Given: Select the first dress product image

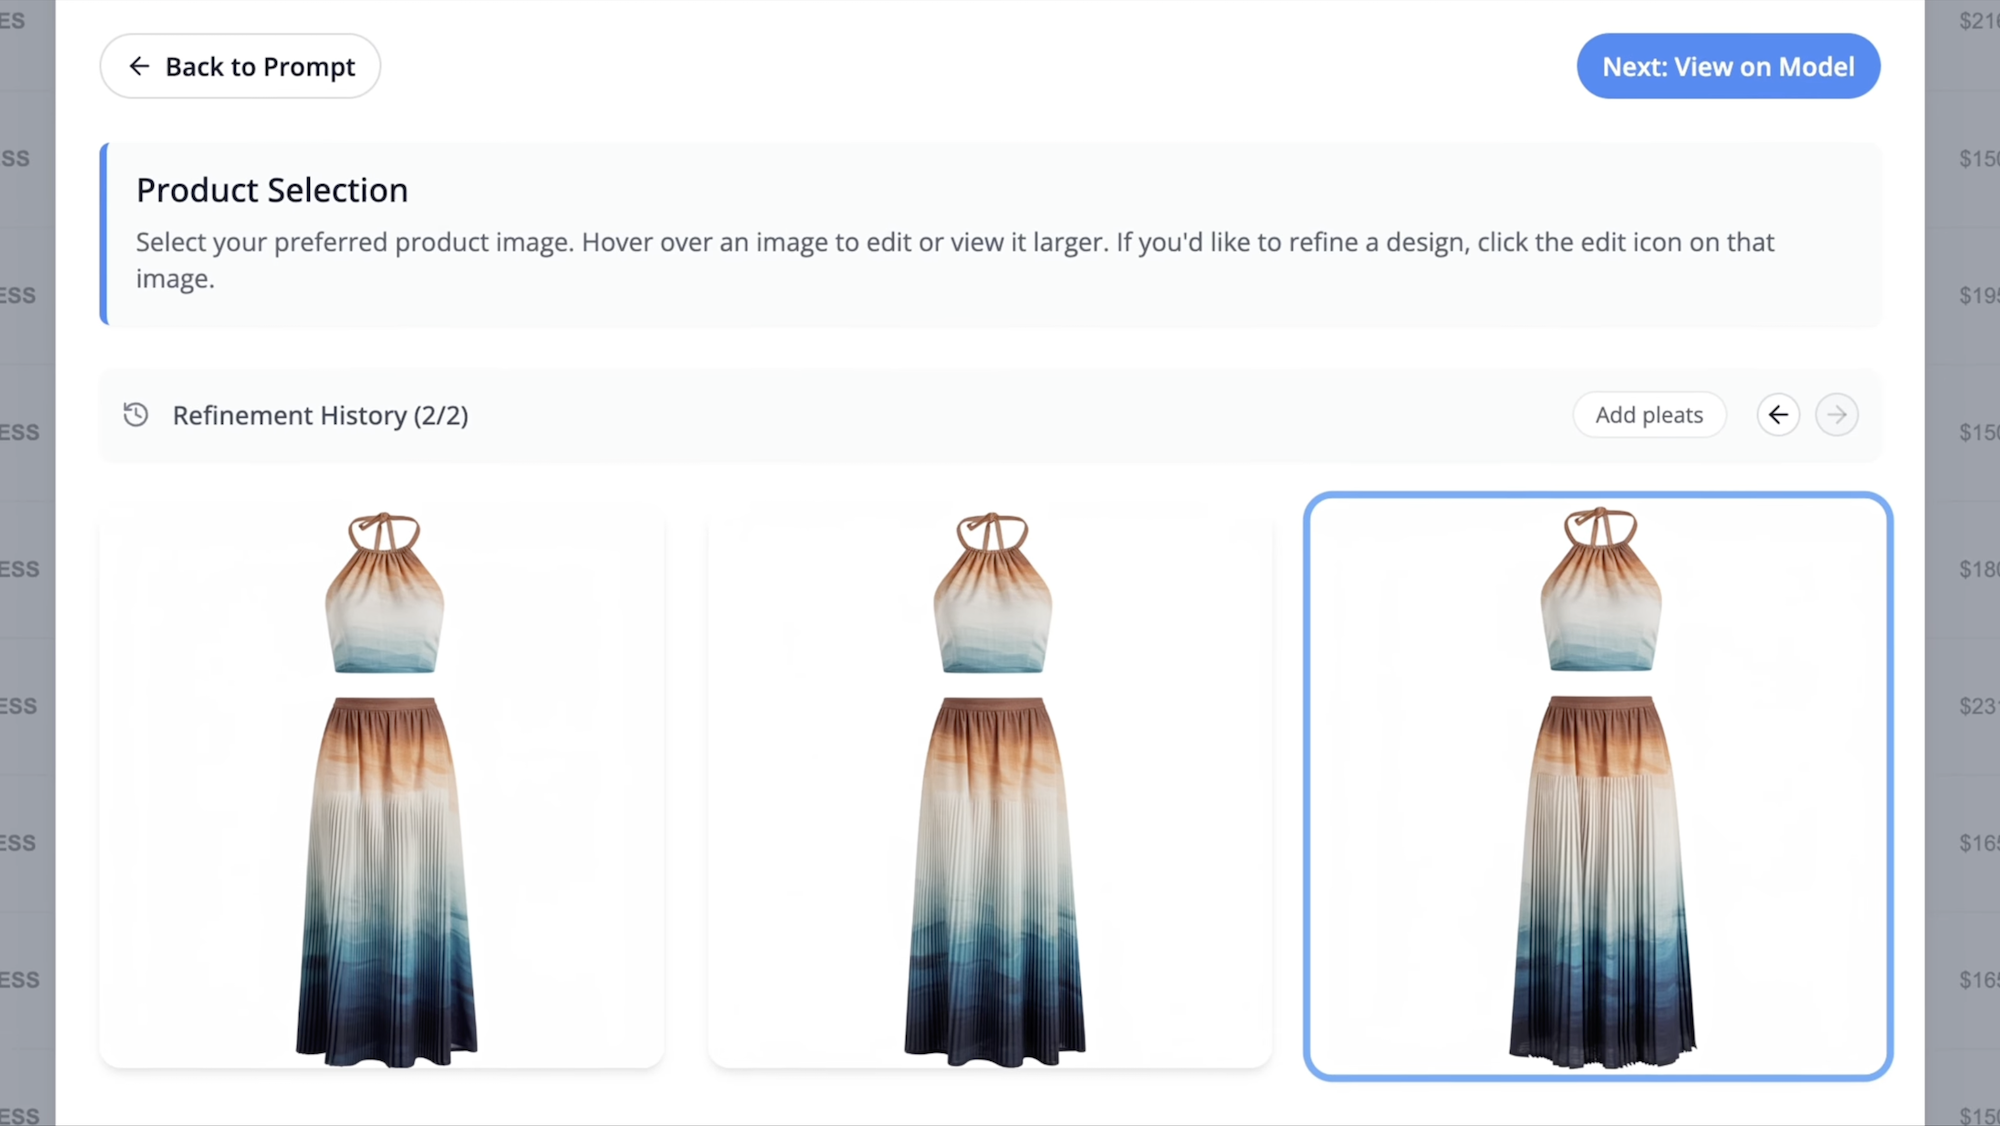Looking at the screenshot, I should [x=382, y=787].
